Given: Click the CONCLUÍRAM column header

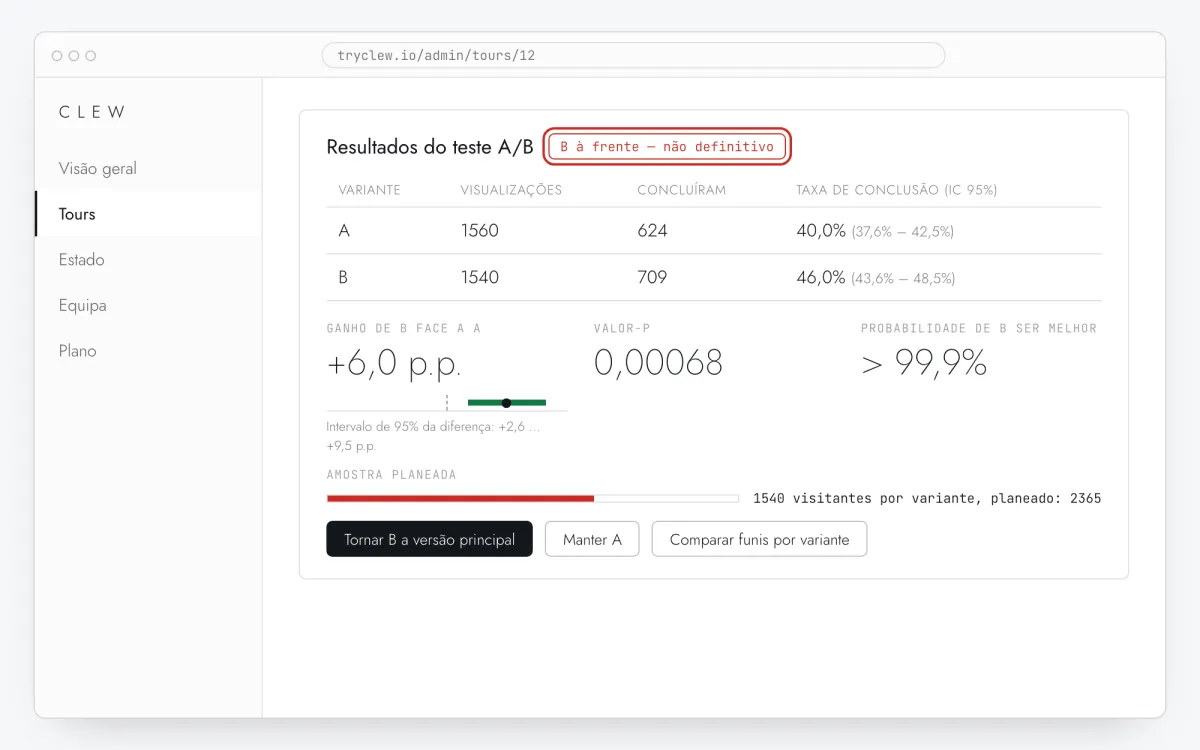Looking at the screenshot, I should pos(682,190).
